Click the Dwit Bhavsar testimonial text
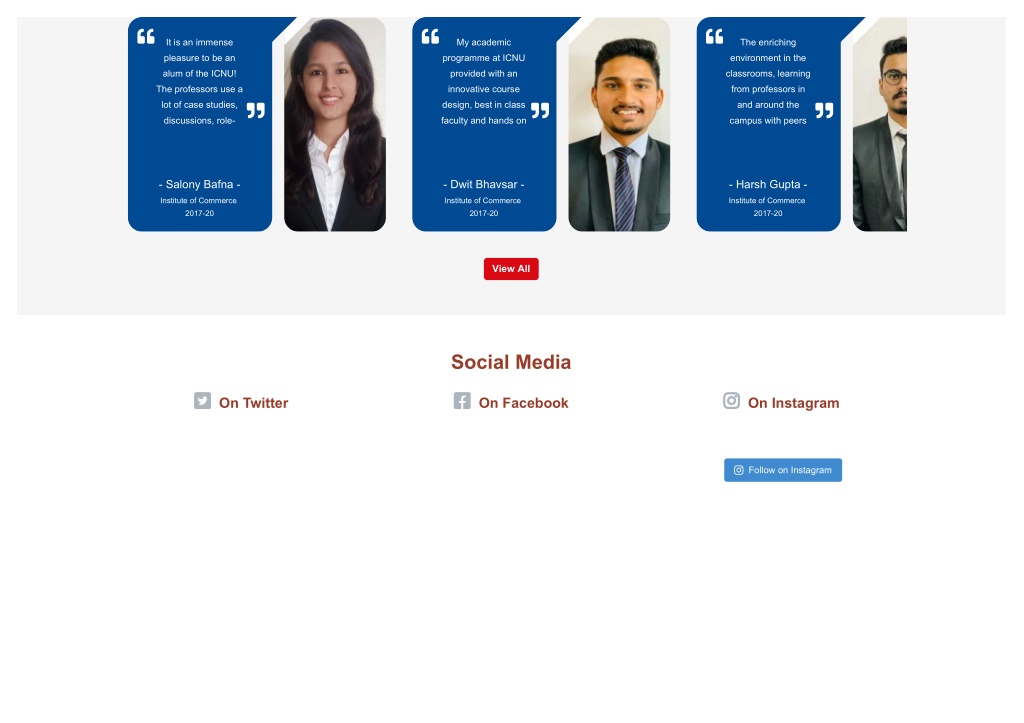Screen dimensions: 1024x723 pos(483,82)
